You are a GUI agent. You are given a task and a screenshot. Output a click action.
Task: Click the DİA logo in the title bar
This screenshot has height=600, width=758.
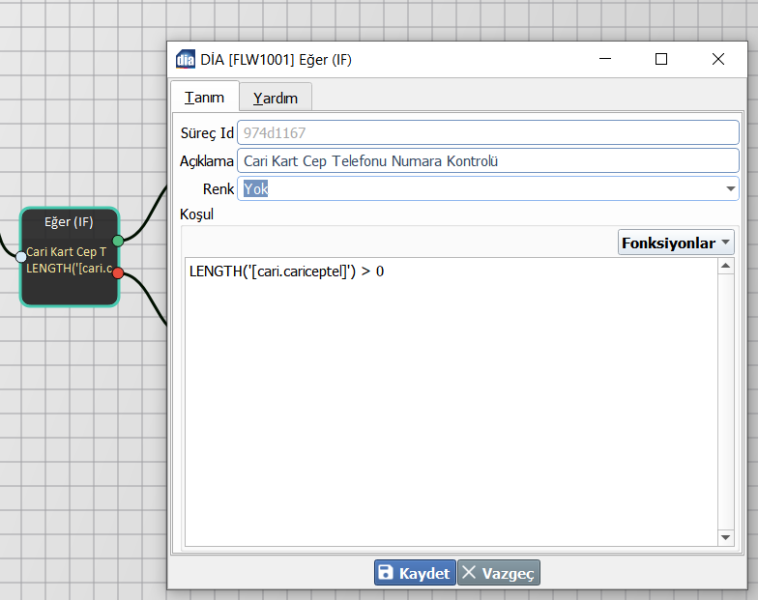click(185, 59)
